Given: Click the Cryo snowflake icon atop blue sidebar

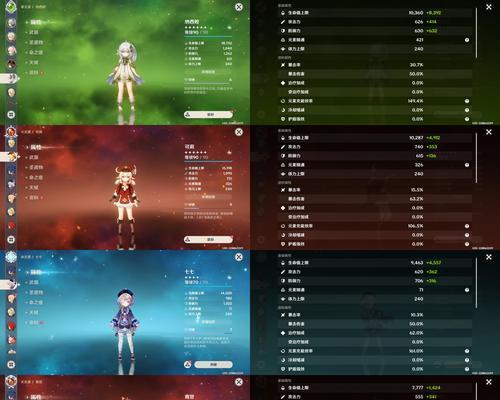Looking at the screenshot, I should click(11, 257).
